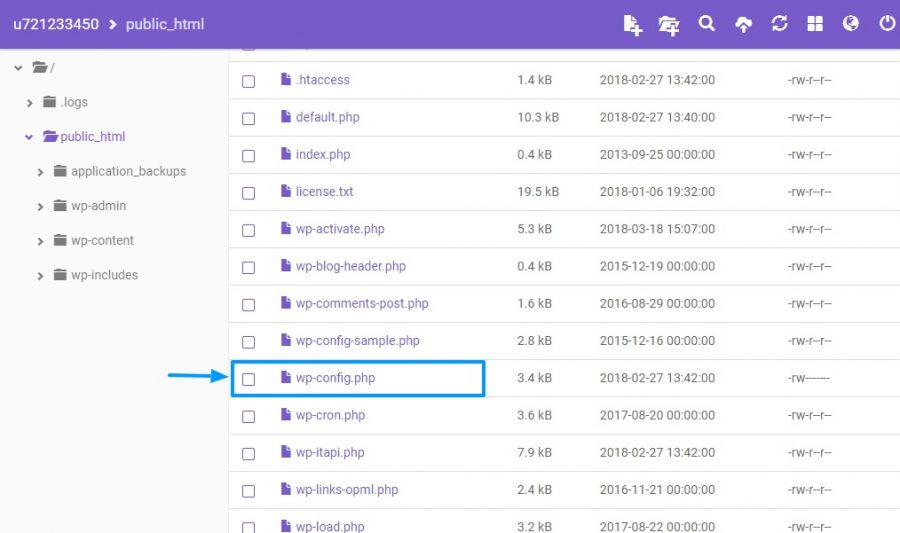Viewport: 900px width, 533px height.
Task: Expand the .logs folder arrow
Action: point(29,103)
